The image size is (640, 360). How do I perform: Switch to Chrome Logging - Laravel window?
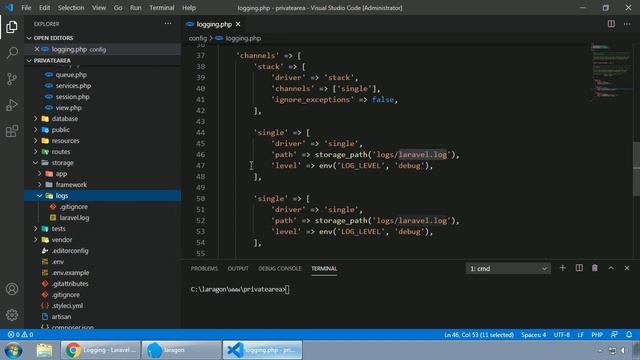[x=100, y=350]
